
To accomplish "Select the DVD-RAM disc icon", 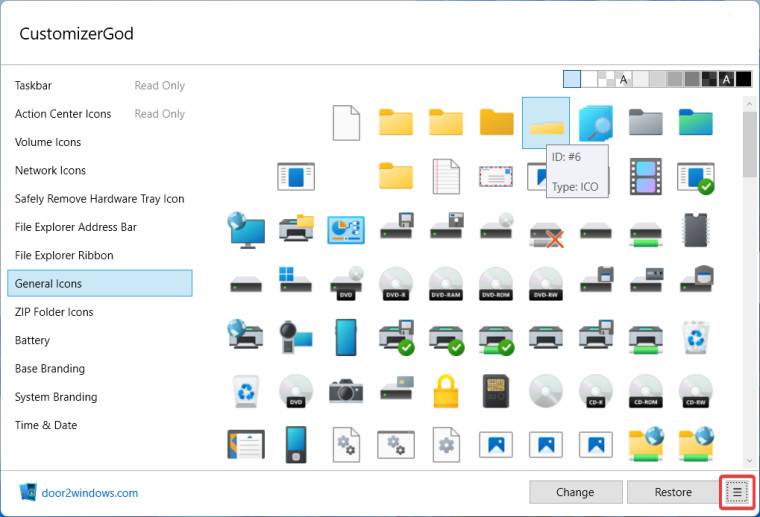I will pos(446,283).
